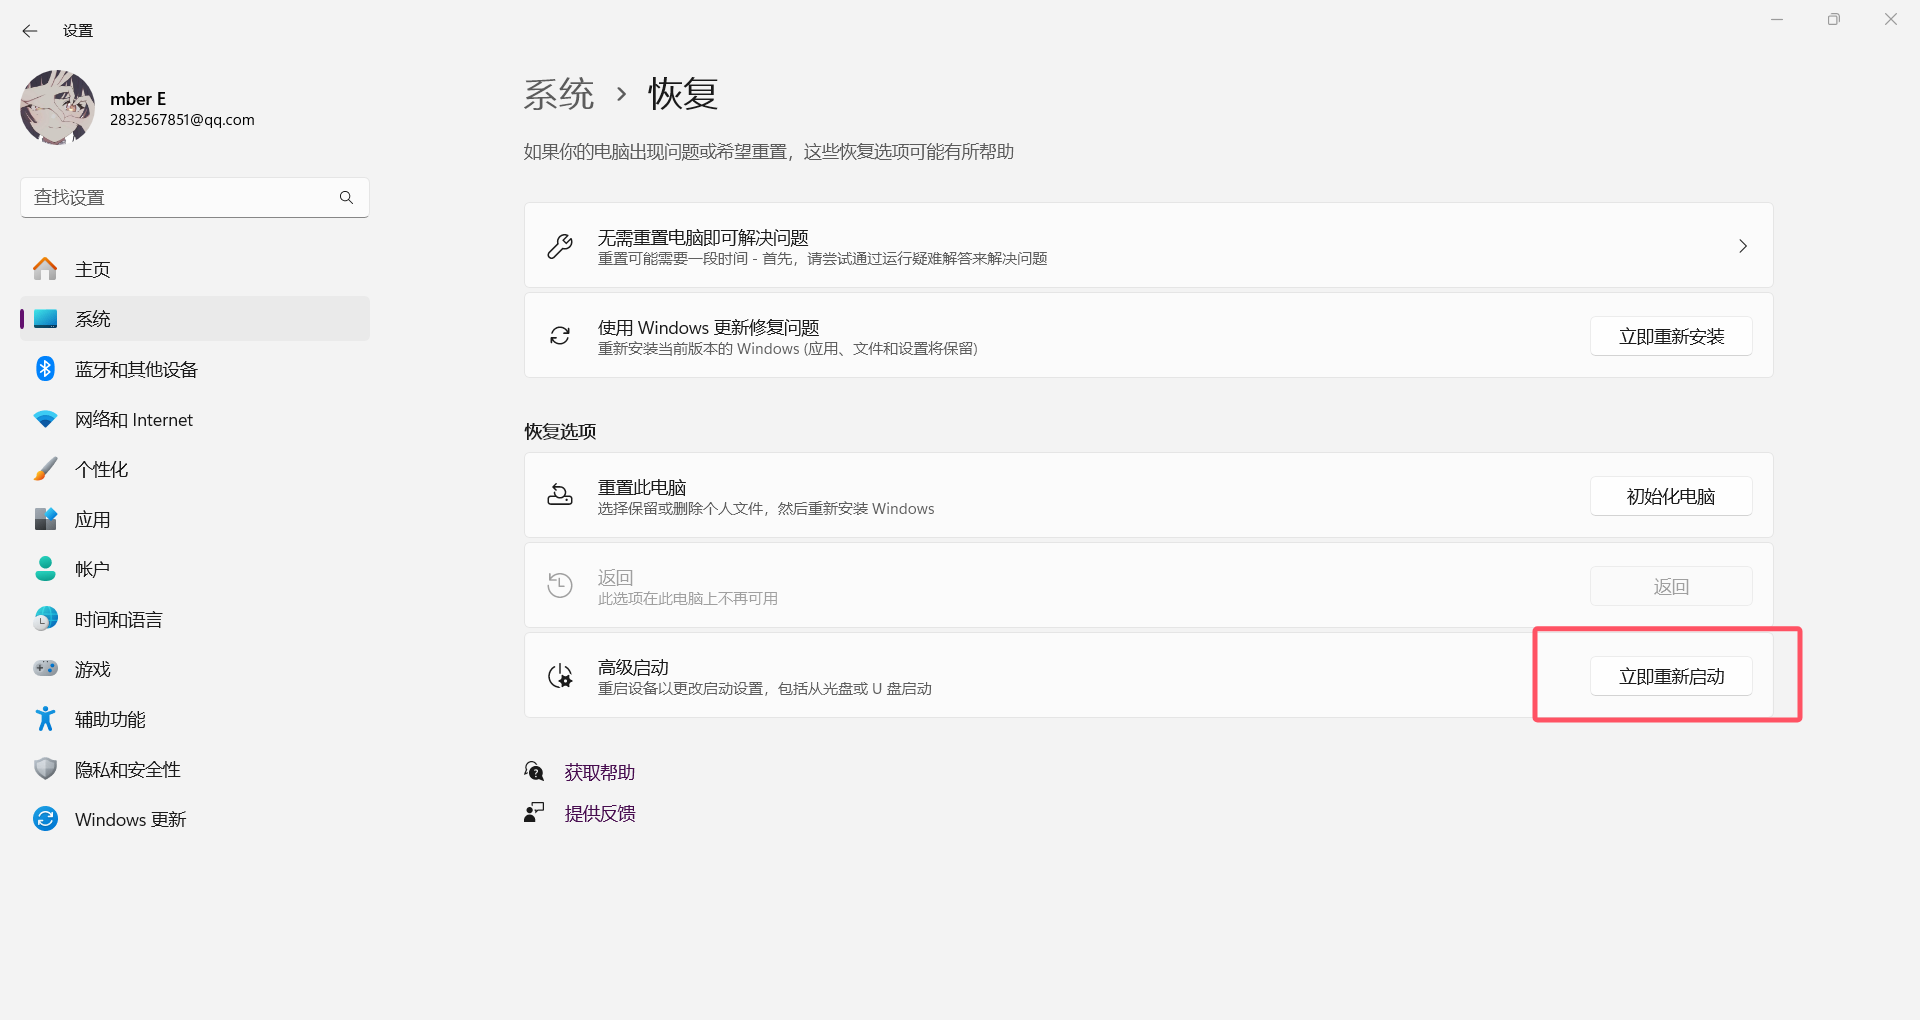1920x1020 pixels.
Task: Click the Wi-Fi icon for 网络和 Internet
Action: pyautogui.click(x=45, y=420)
